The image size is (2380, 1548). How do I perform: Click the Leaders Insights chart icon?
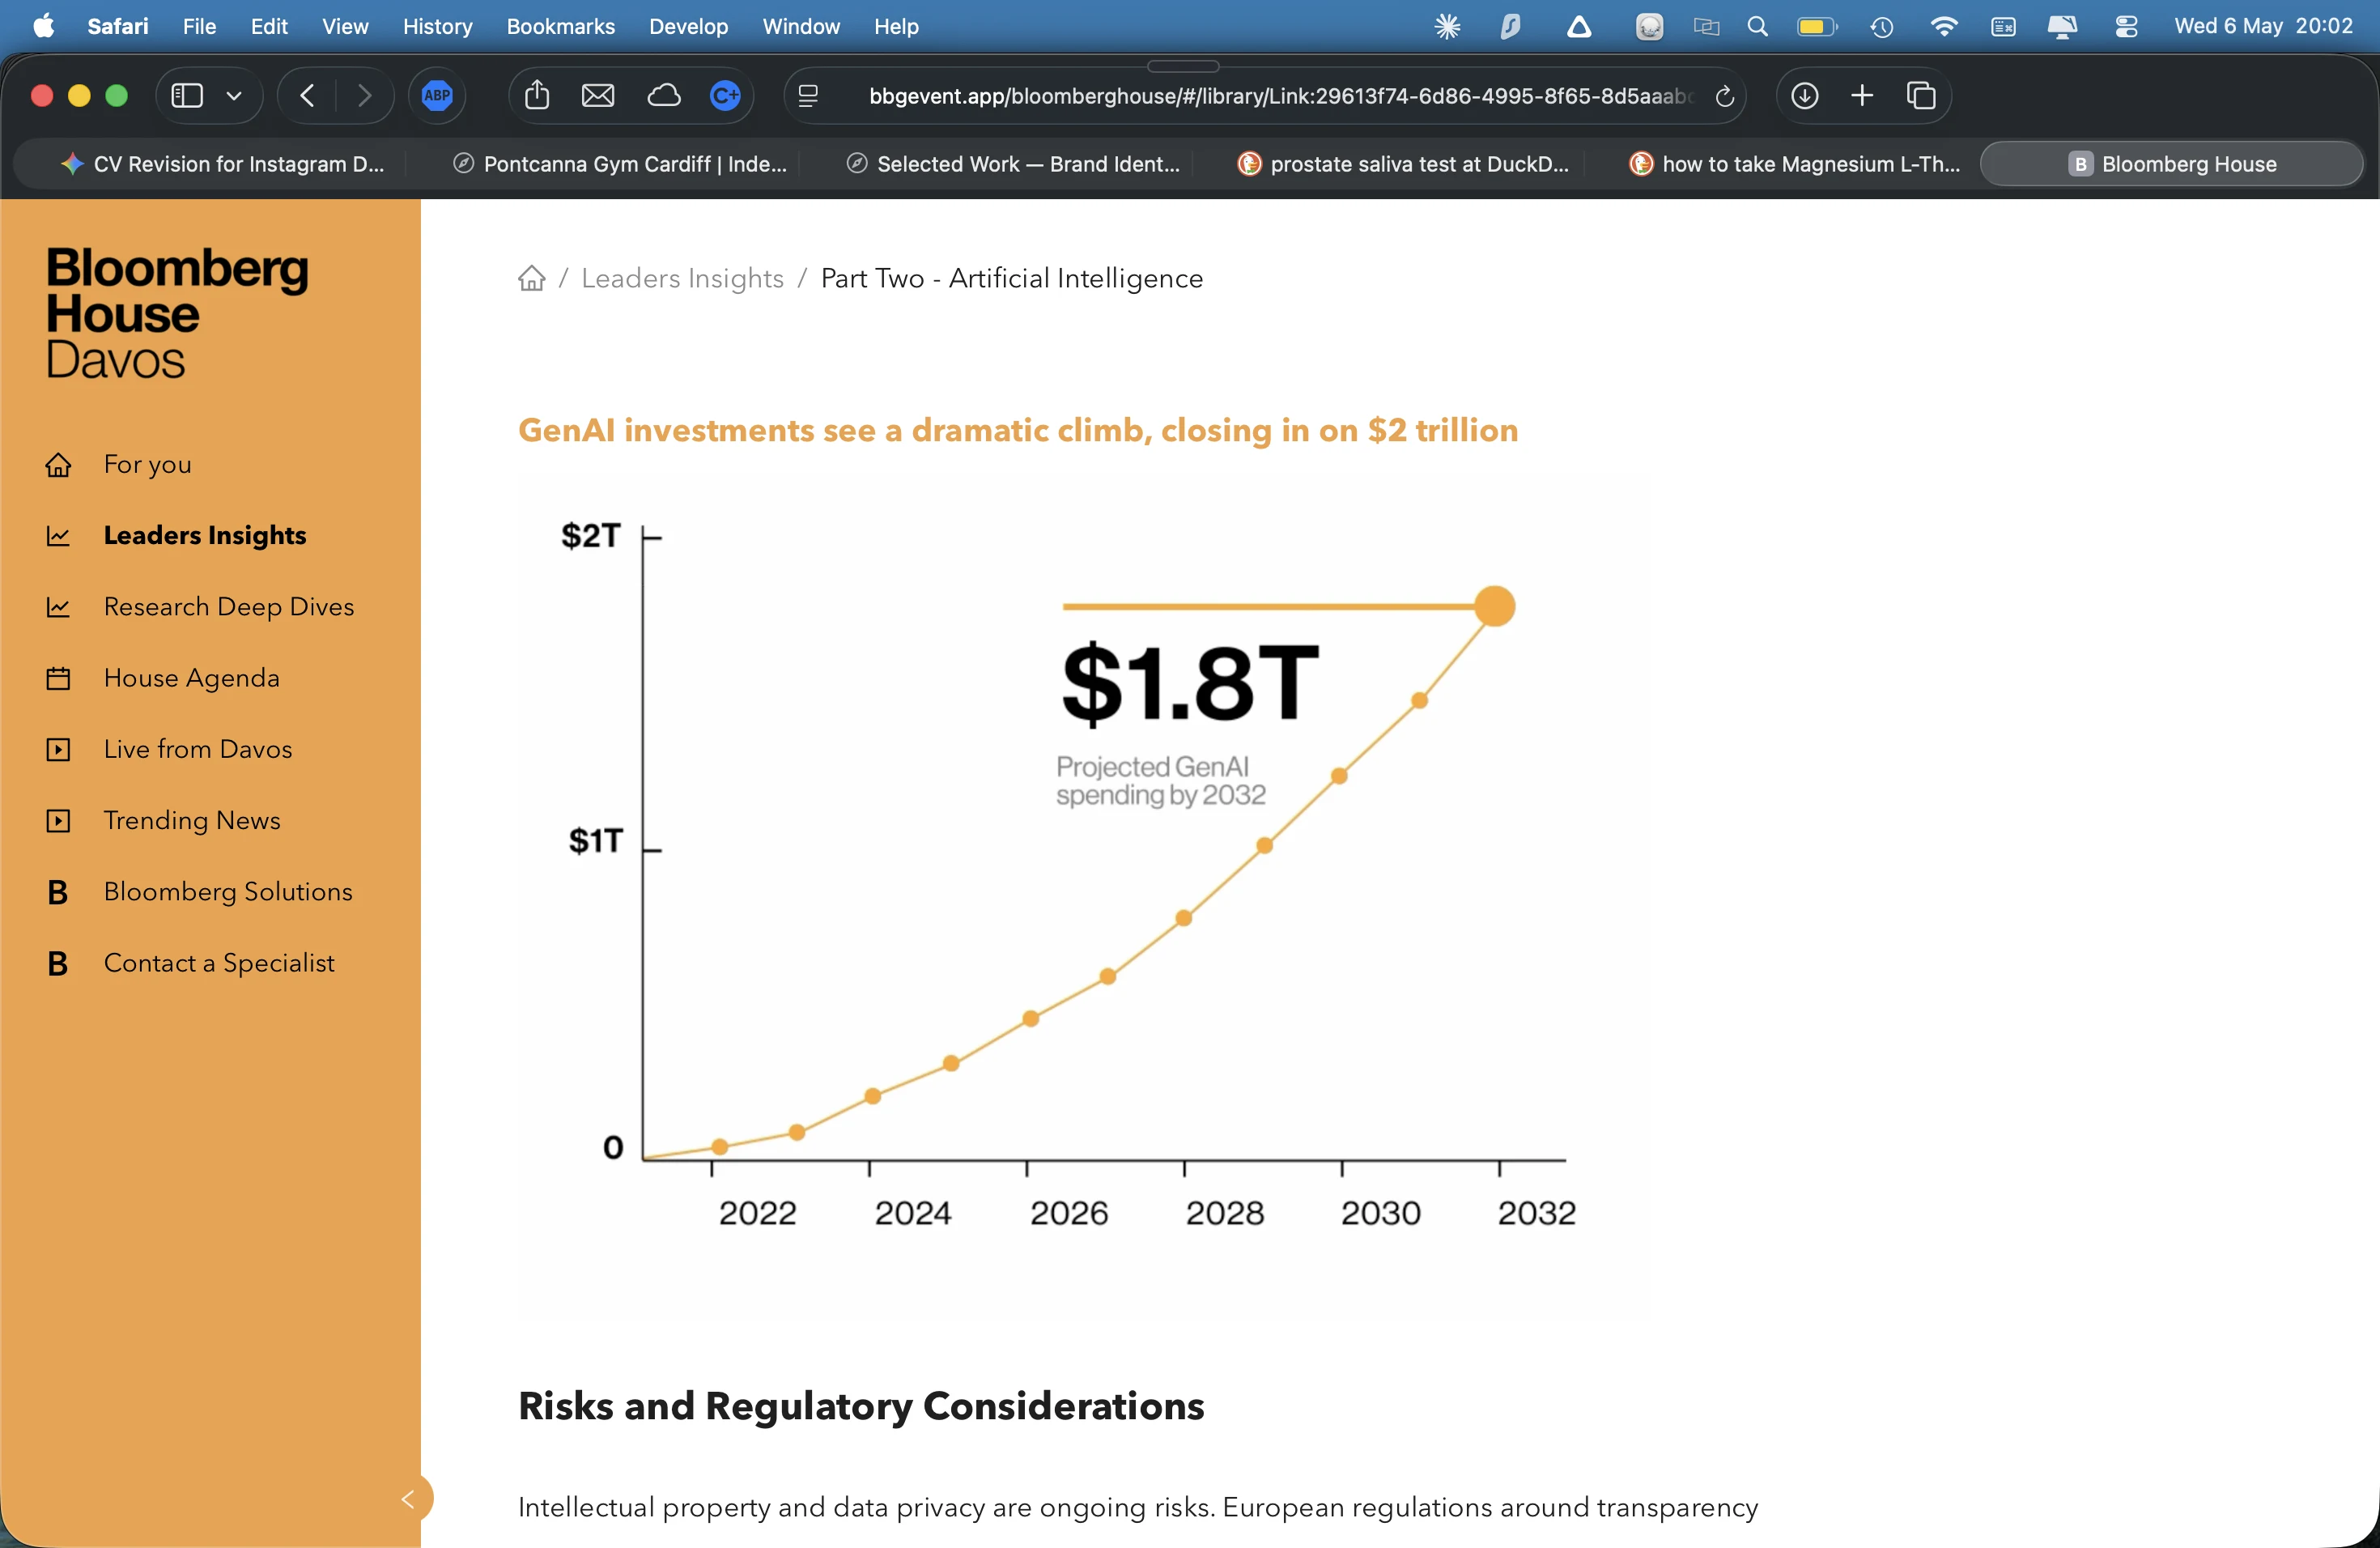click(58, 536)
